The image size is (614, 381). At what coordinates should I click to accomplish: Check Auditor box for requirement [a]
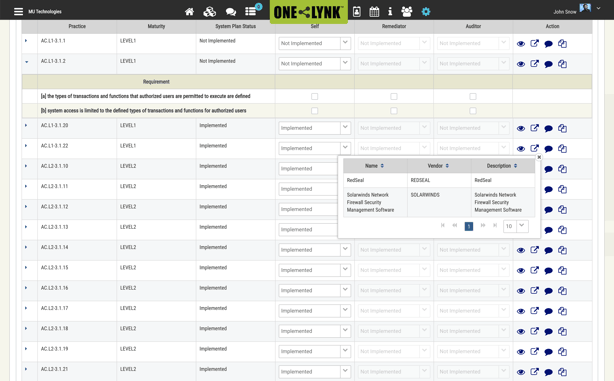(x=473, y=96)
